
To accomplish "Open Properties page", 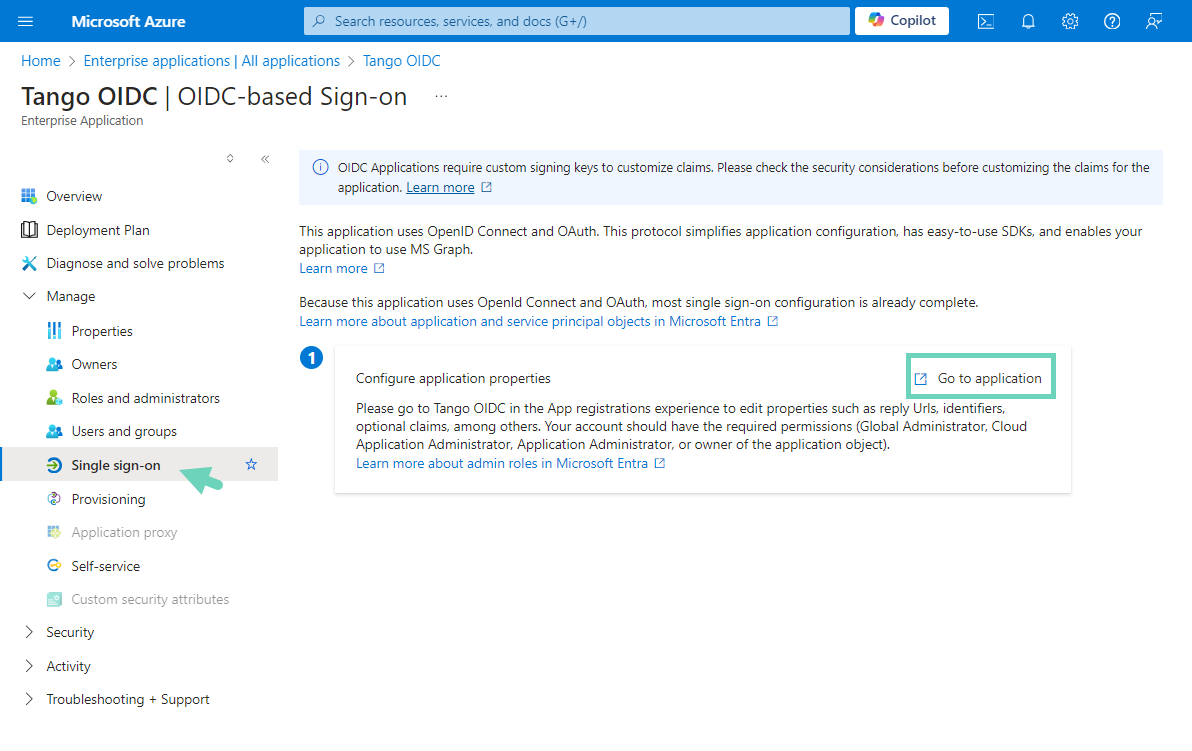I will tap(102, 331).
